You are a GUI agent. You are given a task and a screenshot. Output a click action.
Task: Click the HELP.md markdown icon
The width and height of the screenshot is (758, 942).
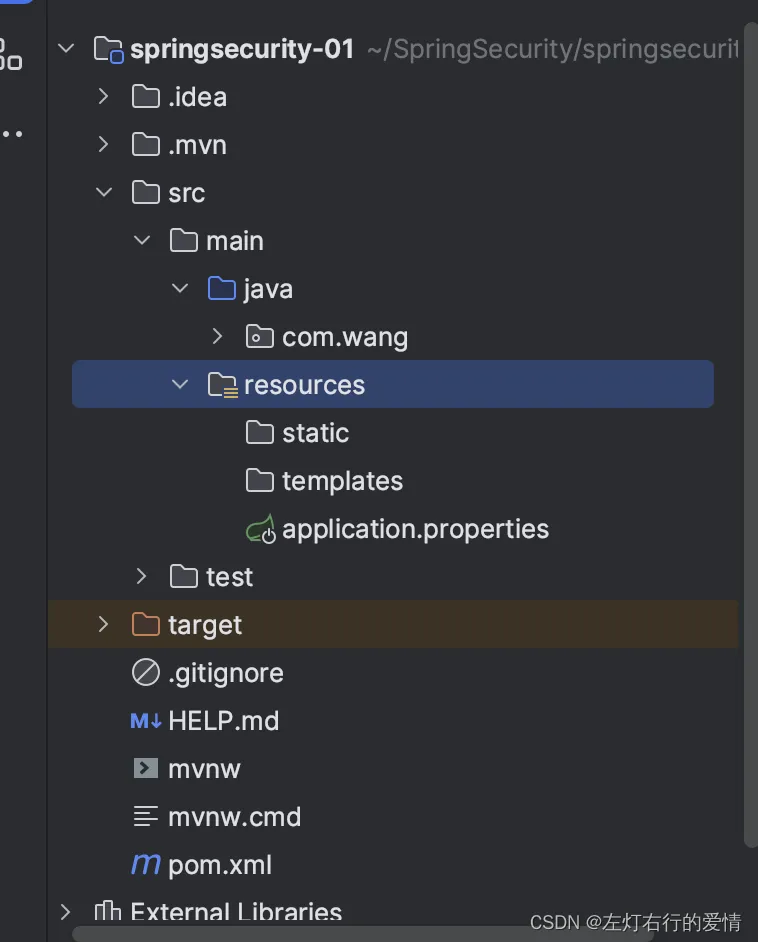[145, 720]
